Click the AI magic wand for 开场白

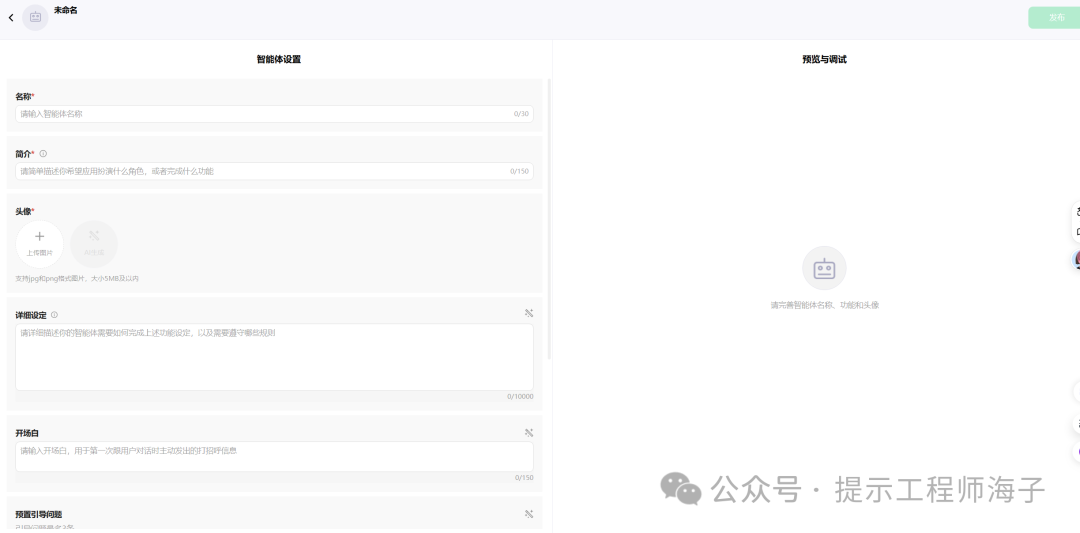click(x=528, y=433)
